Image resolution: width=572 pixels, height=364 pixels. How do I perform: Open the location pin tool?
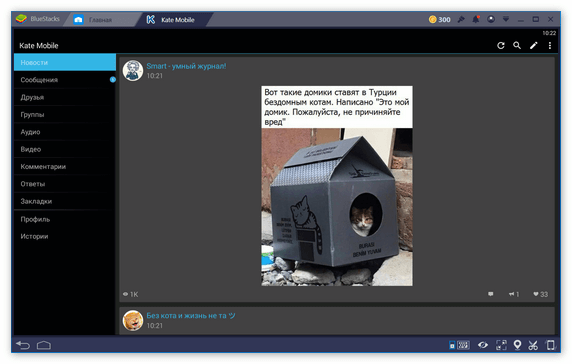click(517, 345)
